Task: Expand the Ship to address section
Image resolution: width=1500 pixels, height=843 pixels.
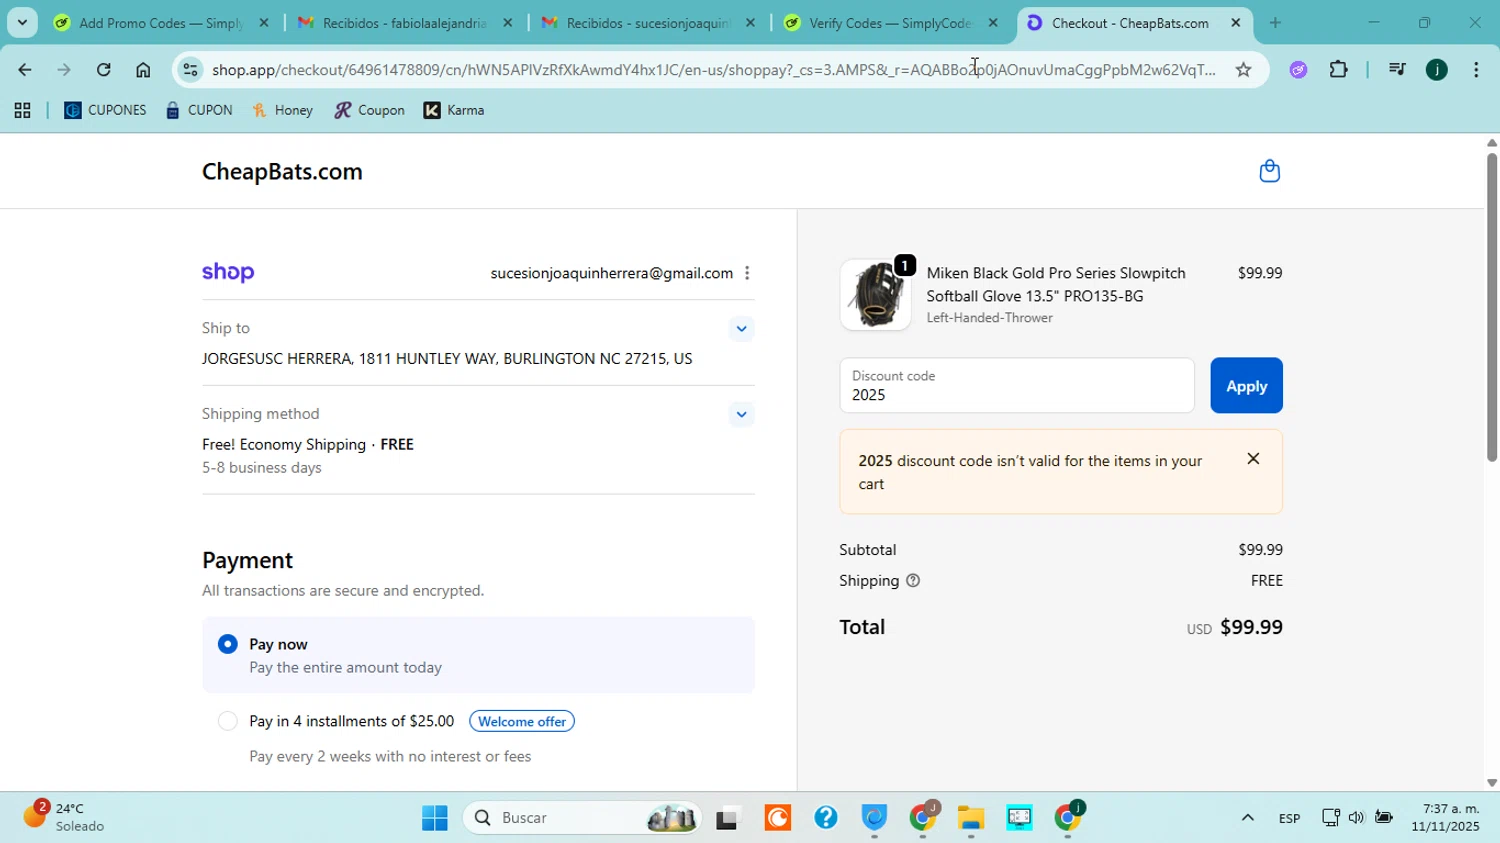Action: [x=741, y=329]
